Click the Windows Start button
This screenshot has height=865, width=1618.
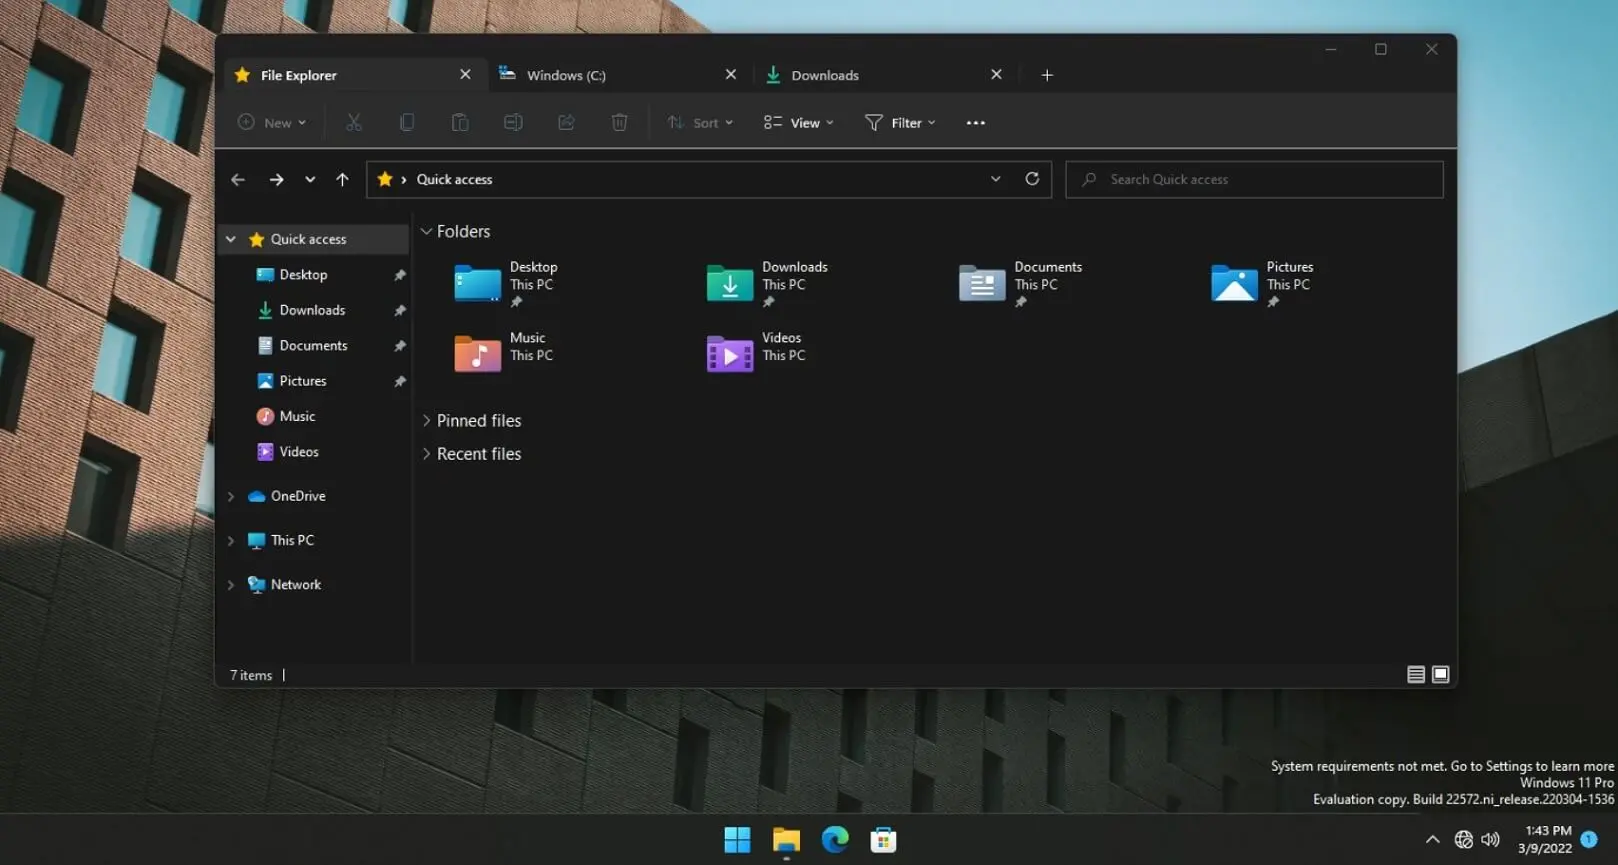737,840
